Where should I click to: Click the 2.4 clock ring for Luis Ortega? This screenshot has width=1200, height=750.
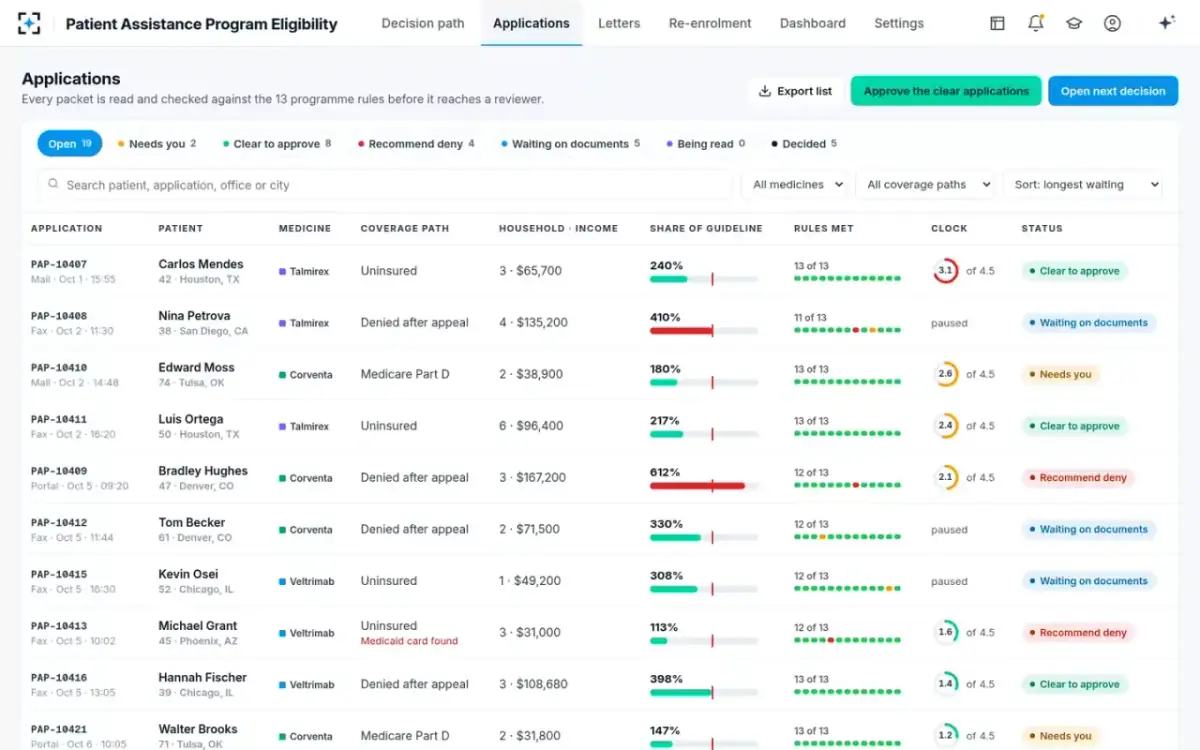click(x=945, y=426)
